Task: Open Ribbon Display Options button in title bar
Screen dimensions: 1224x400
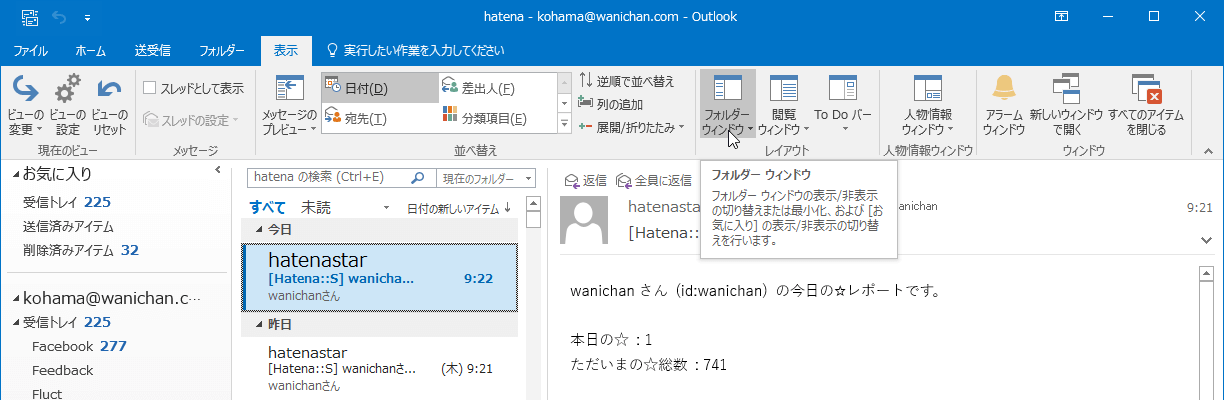Action: [x=1062, y=17]
